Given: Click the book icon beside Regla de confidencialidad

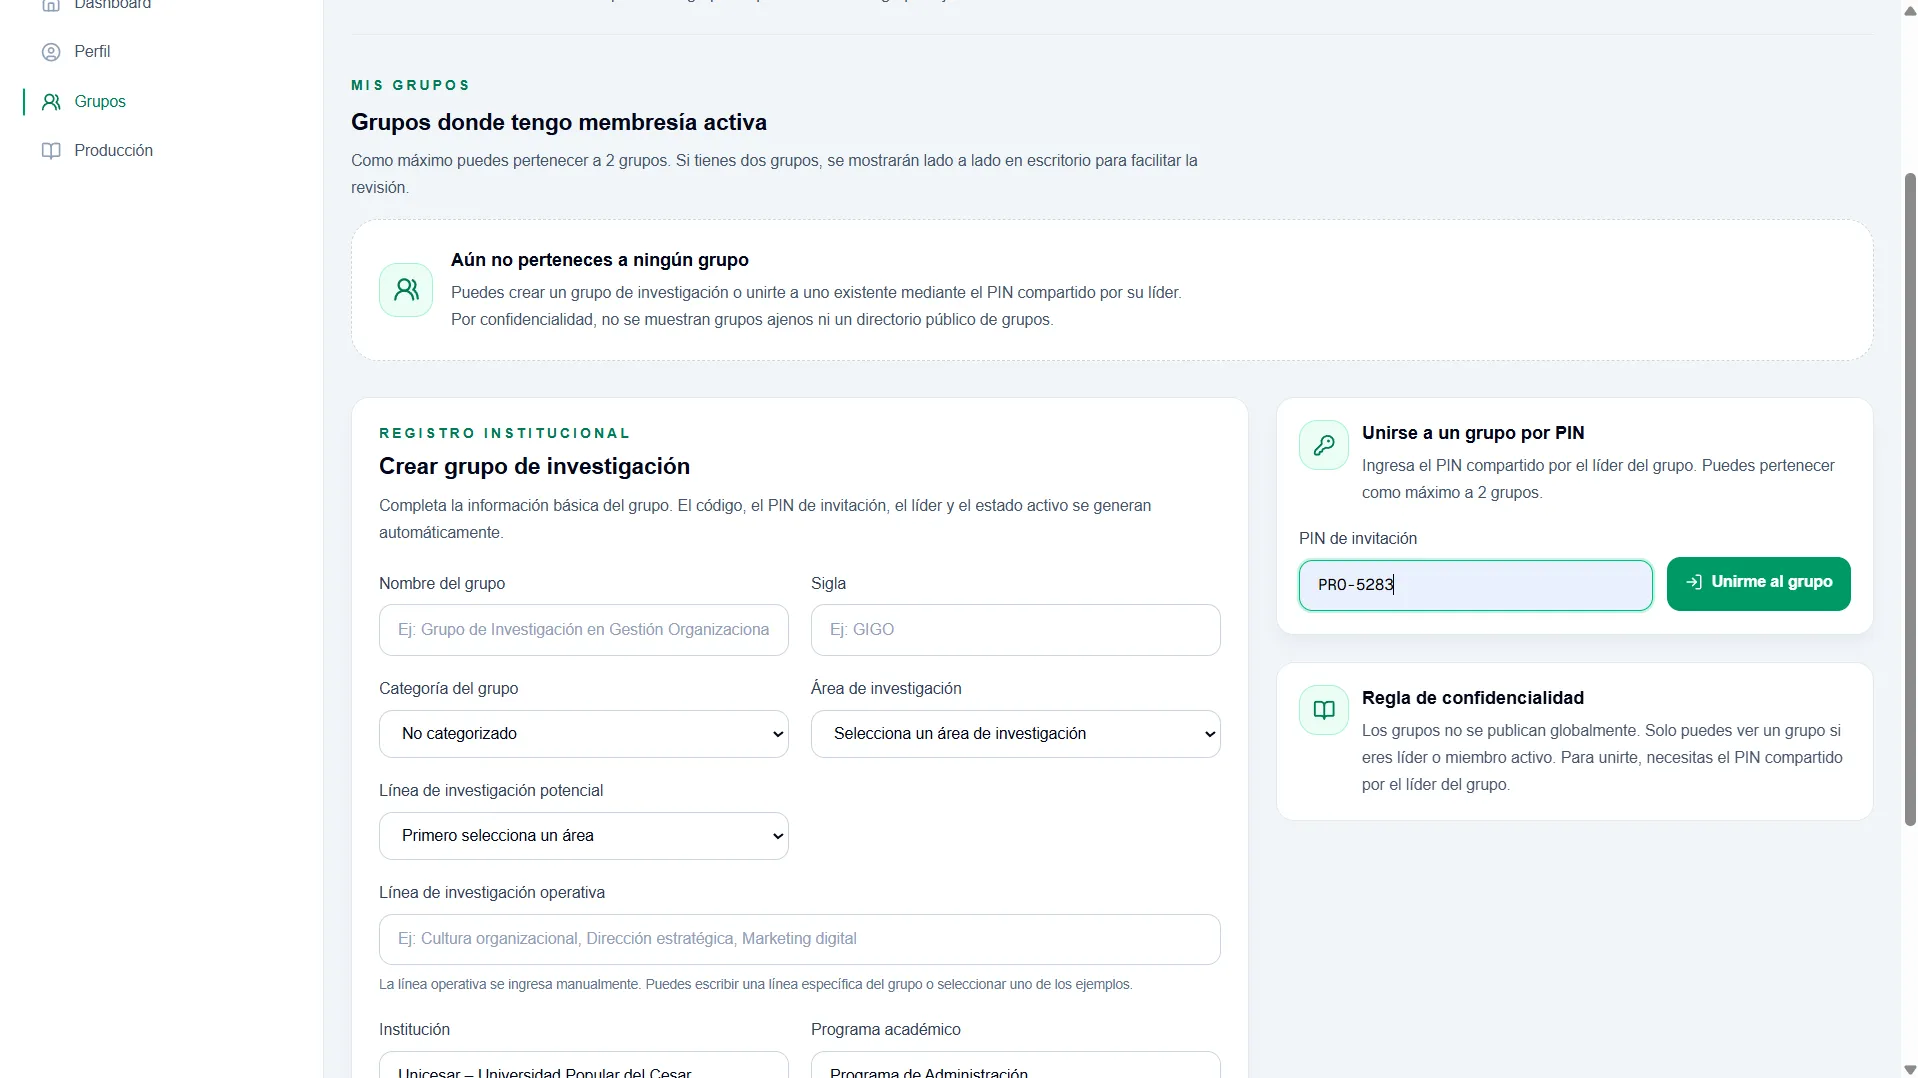Looking at the screenshot, I should [x=1324, y=710].
